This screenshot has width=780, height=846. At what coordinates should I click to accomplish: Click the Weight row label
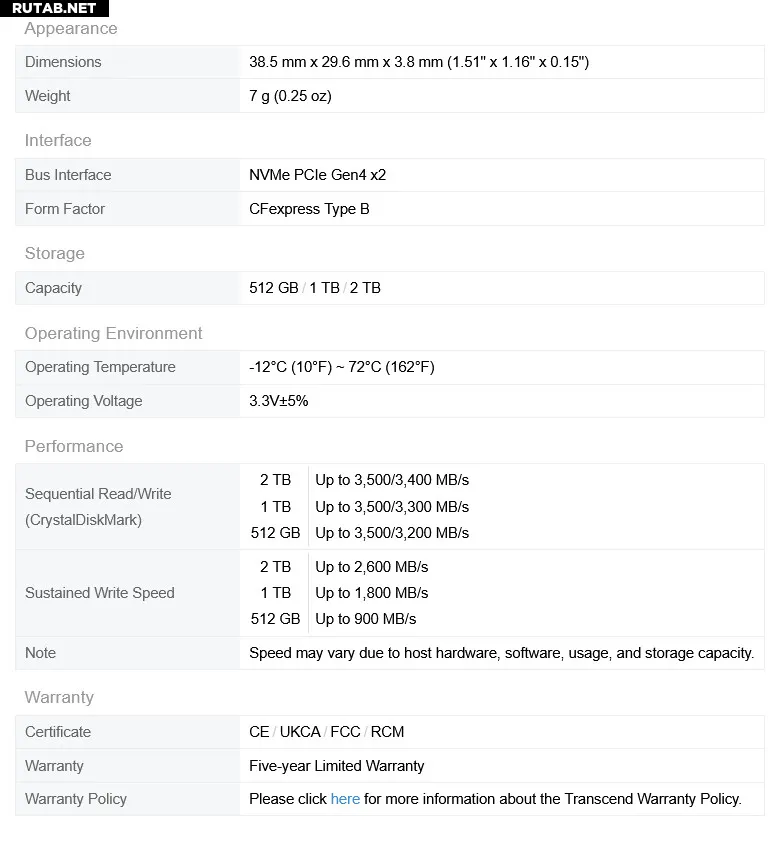point(48,96)
